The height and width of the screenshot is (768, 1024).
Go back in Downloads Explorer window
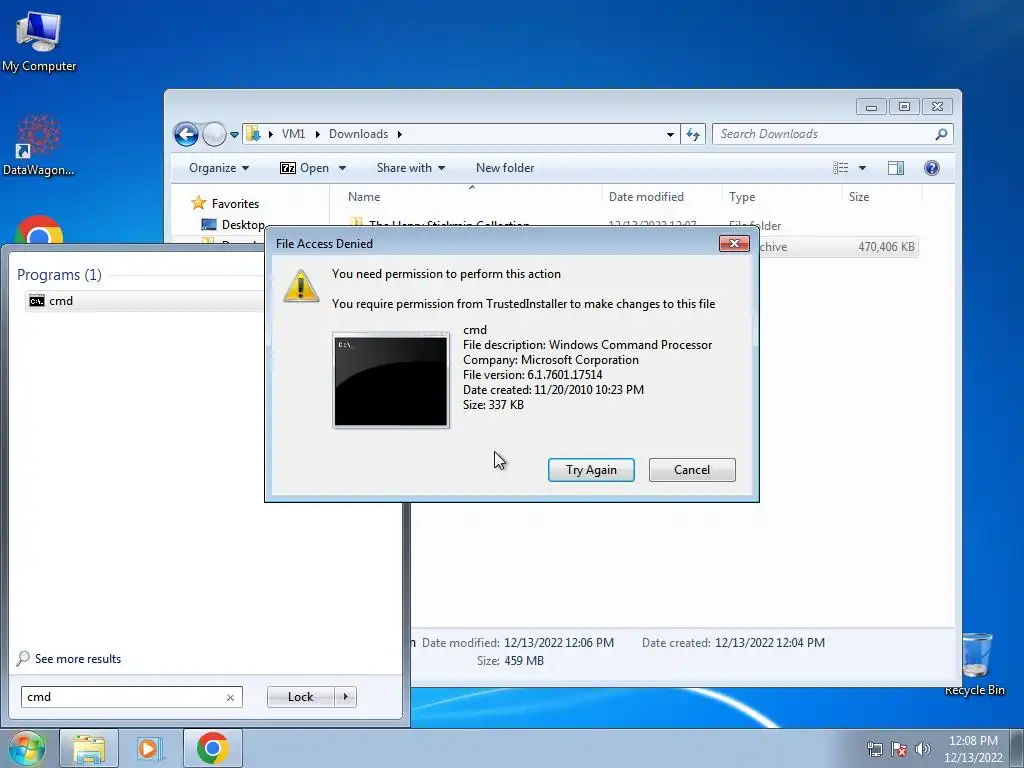pyautogui.click(x=186, y=135)
